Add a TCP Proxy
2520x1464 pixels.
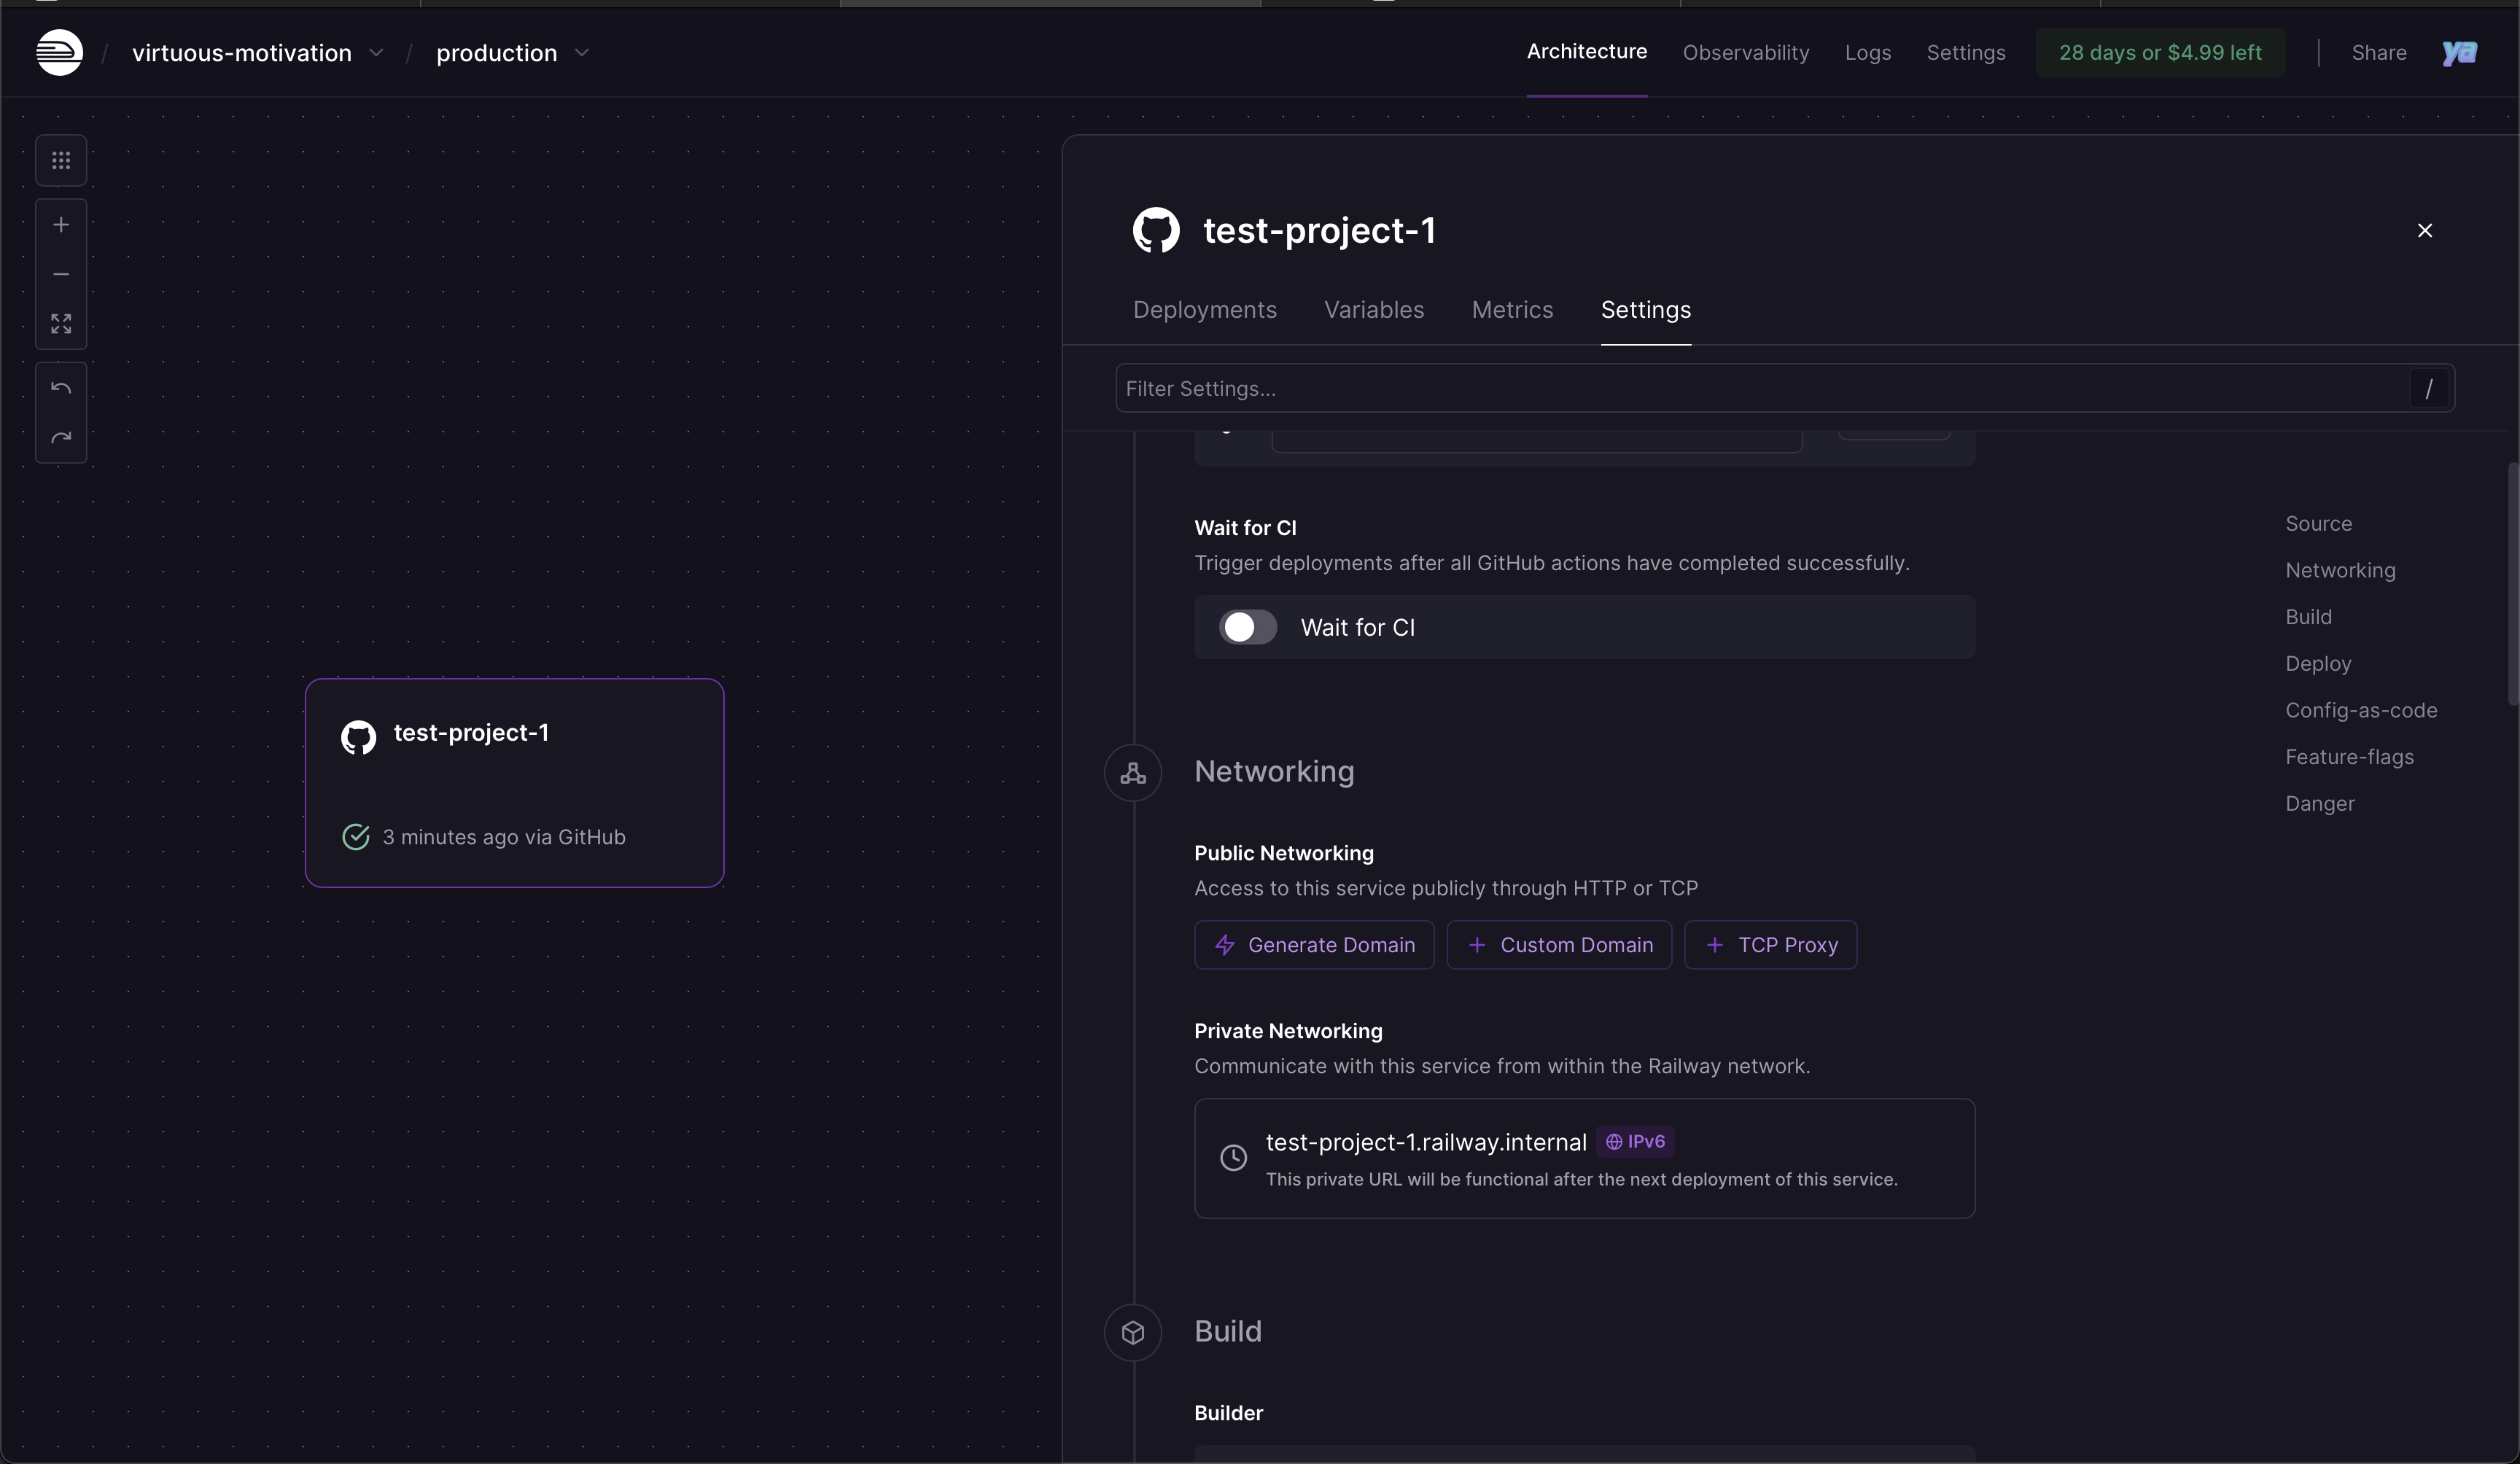pyautogui.click(x=1770, y=944)
